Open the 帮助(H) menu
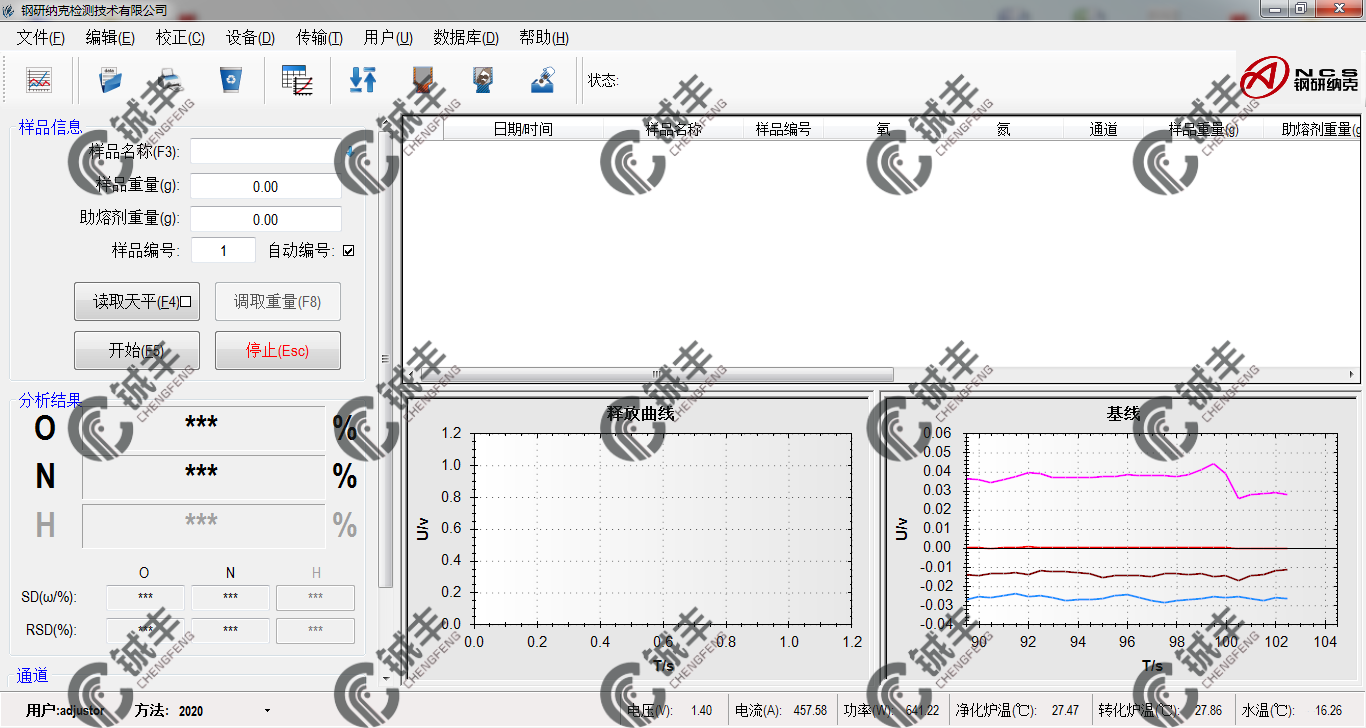Screen dimensions: 1366x728 (544, 38)
